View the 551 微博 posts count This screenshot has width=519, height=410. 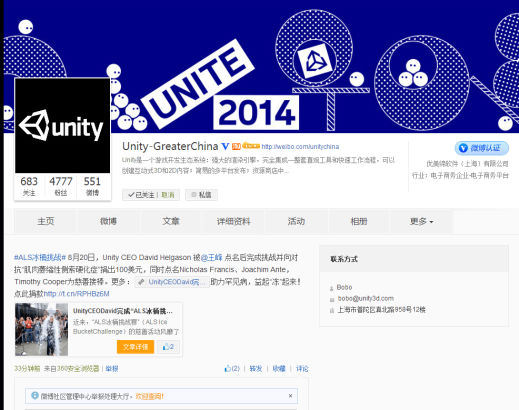tap(92, 186)
